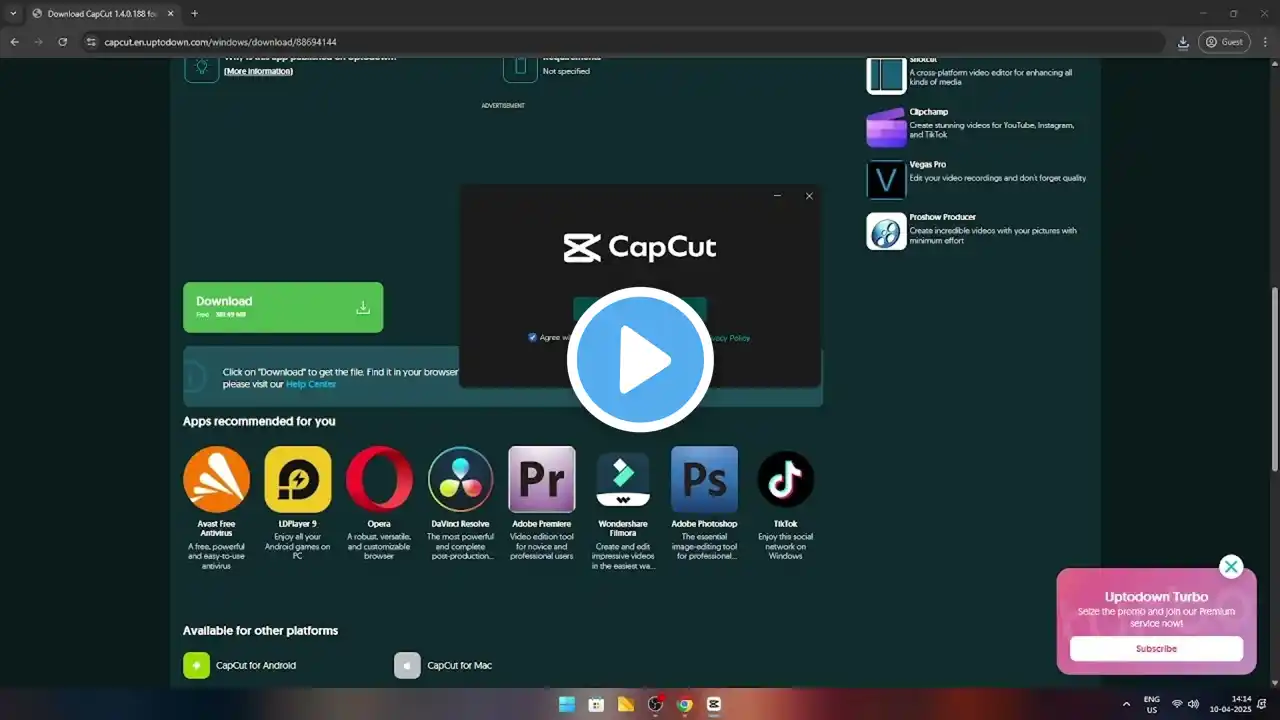The height and width of the screenshot is (720, 1280).
Task: Open the More information link
Action: pos(258,72)
